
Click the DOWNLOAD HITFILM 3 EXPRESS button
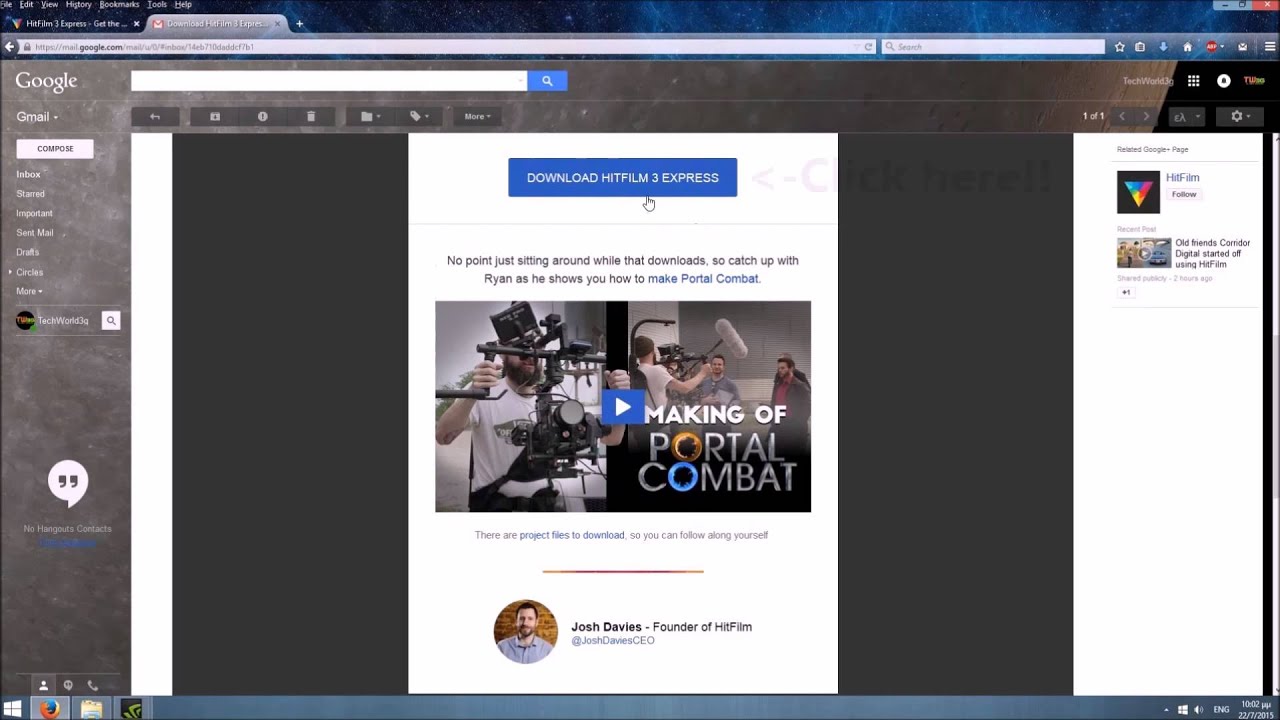point(622,177)
